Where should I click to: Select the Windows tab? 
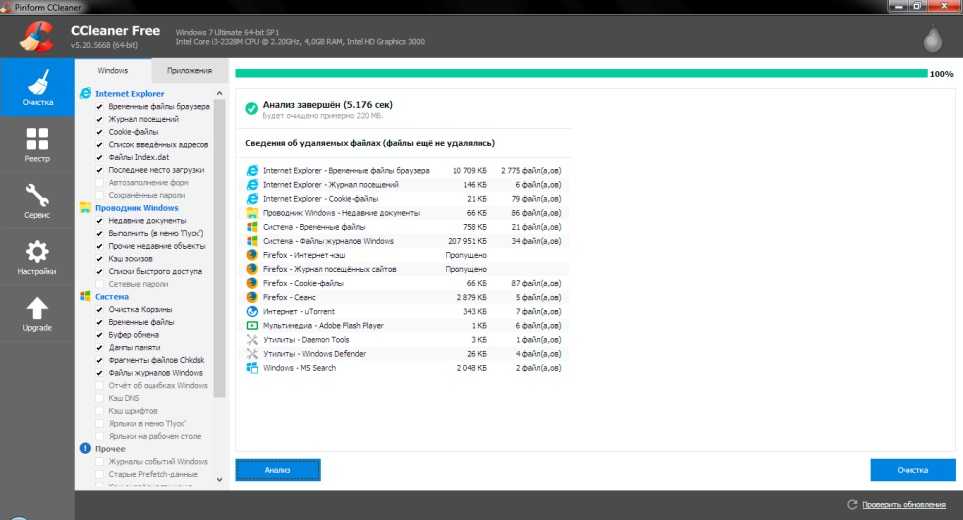coord(113,71)
